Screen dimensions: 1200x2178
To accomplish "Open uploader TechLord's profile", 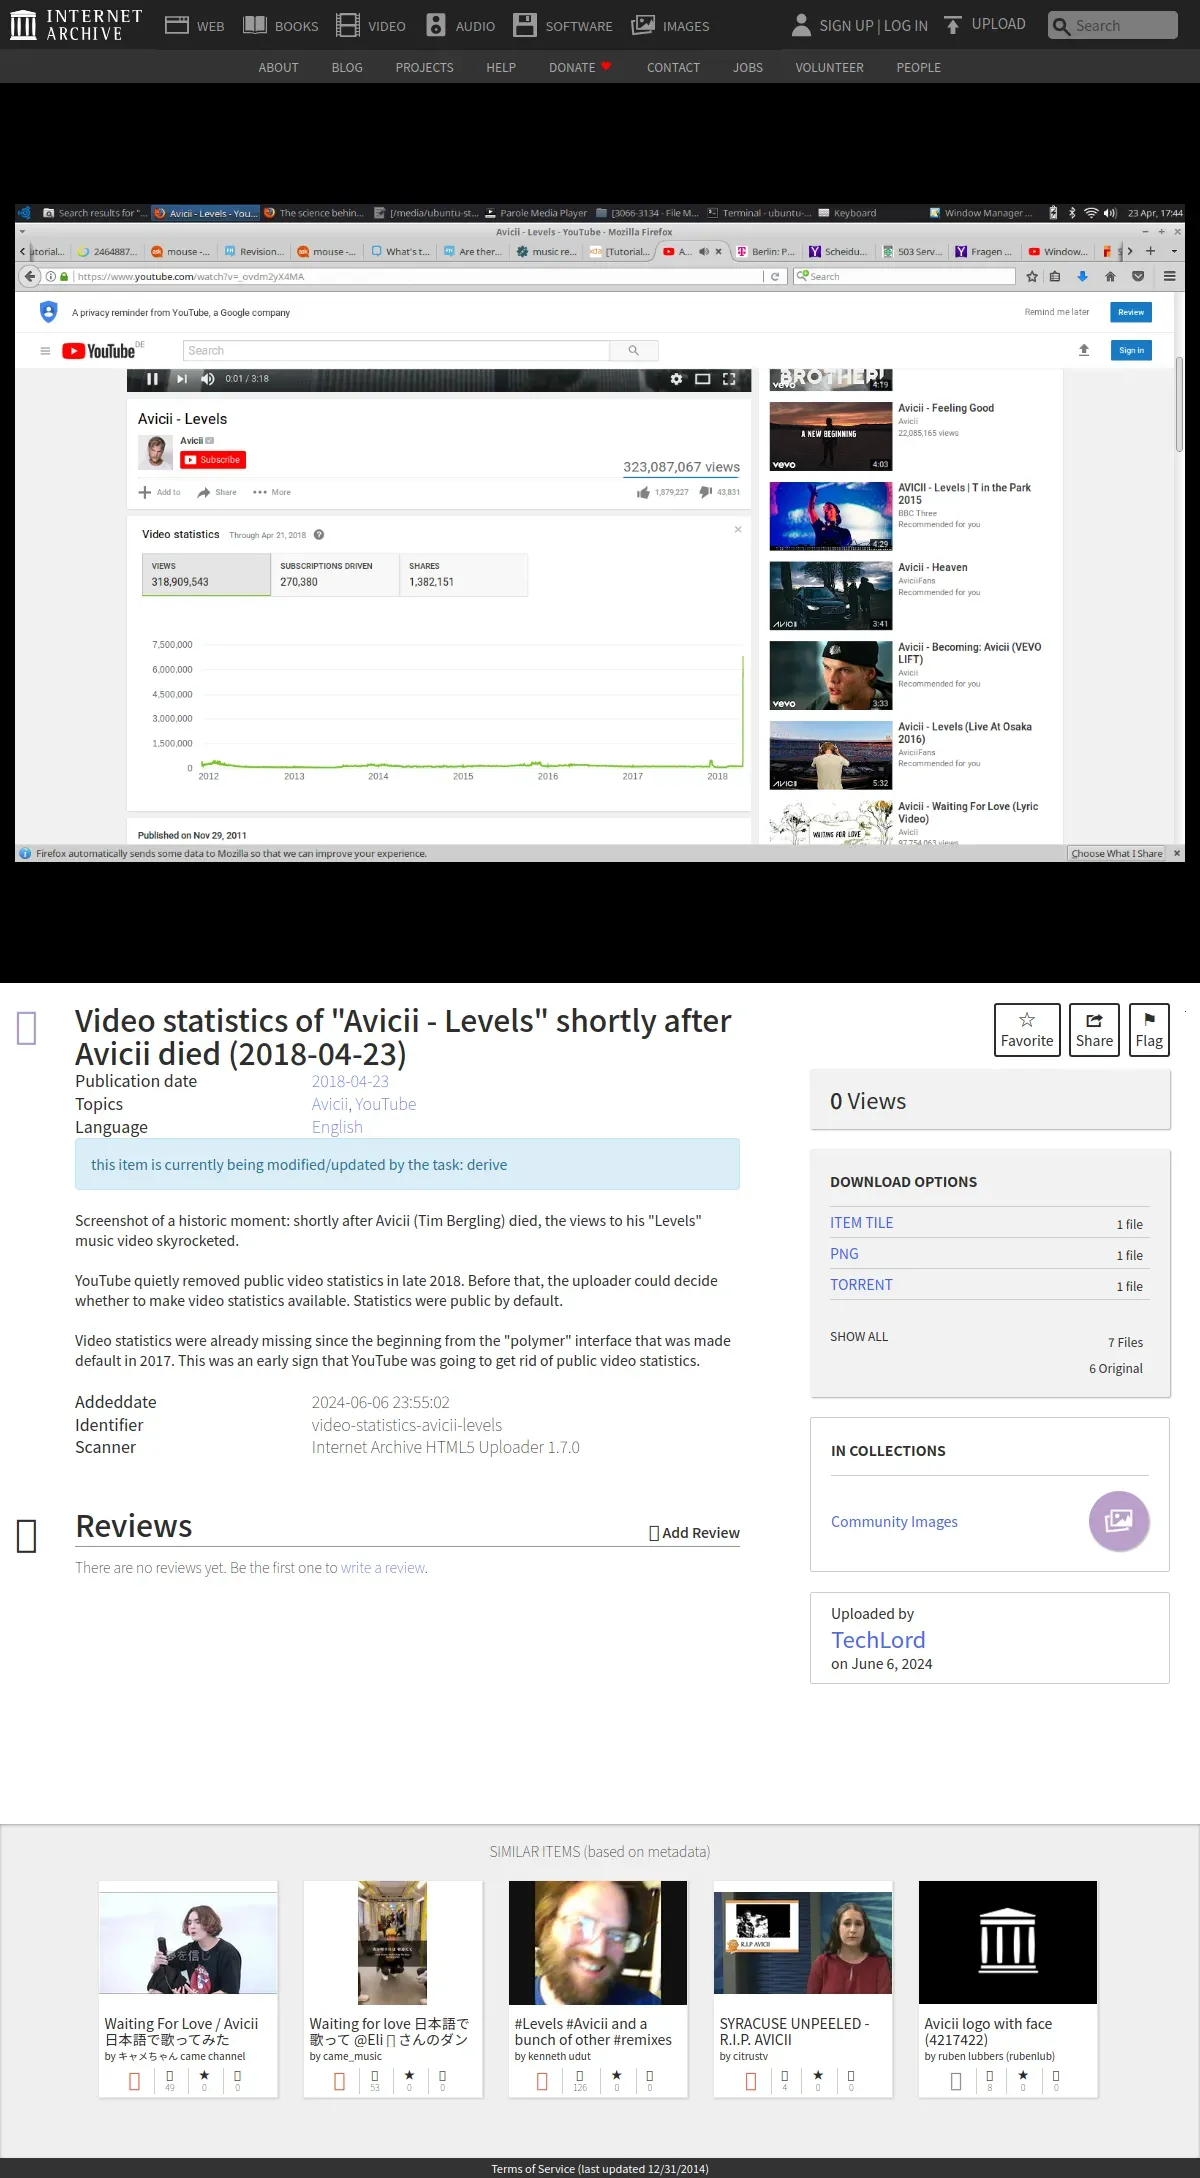I will 878,1640.
